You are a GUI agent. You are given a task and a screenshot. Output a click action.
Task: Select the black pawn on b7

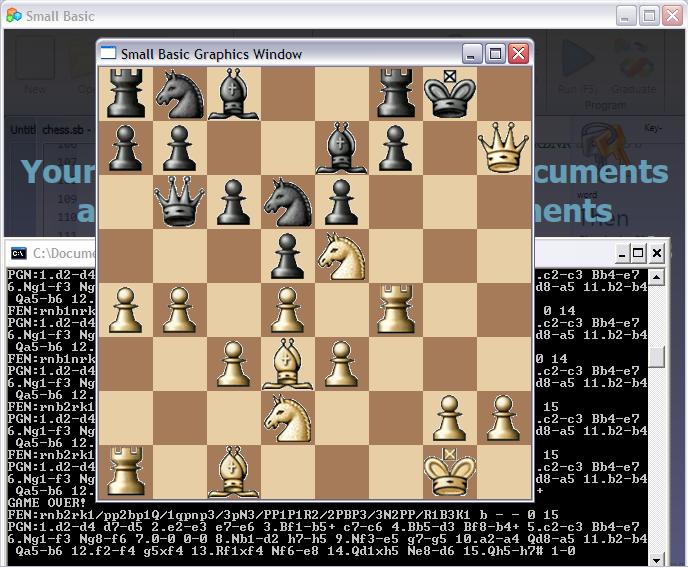[x=180, y=148]
